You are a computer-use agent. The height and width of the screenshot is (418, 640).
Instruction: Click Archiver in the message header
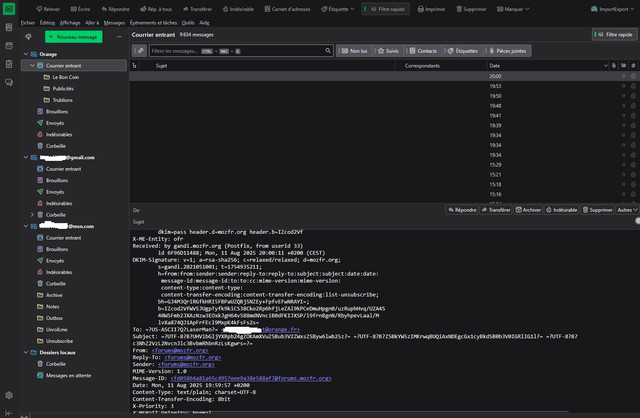click(528, 210)
